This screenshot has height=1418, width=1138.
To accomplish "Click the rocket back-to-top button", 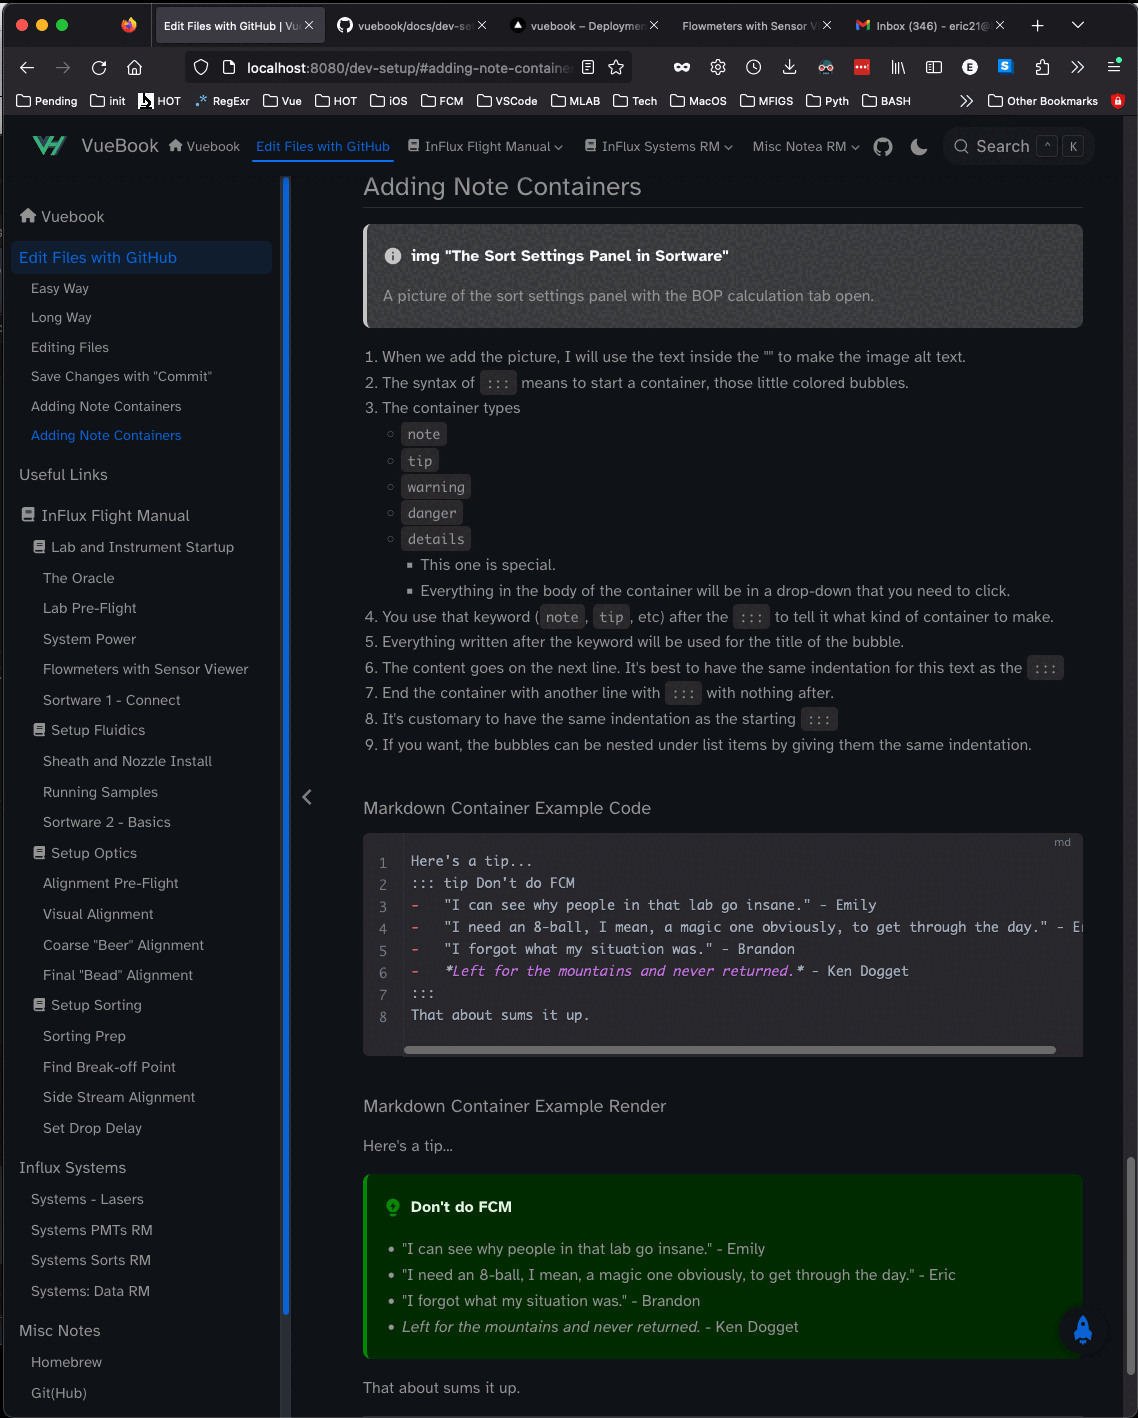I will pyautogui.click(x=1082, y=1329).
